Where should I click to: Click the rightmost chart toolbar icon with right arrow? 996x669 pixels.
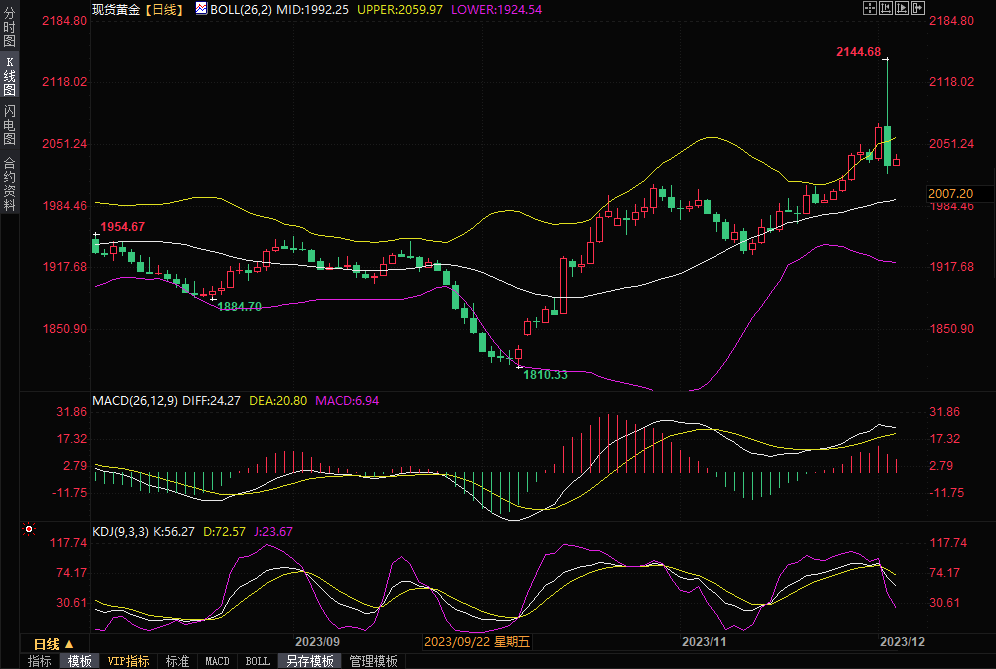(x=917, y=8)
